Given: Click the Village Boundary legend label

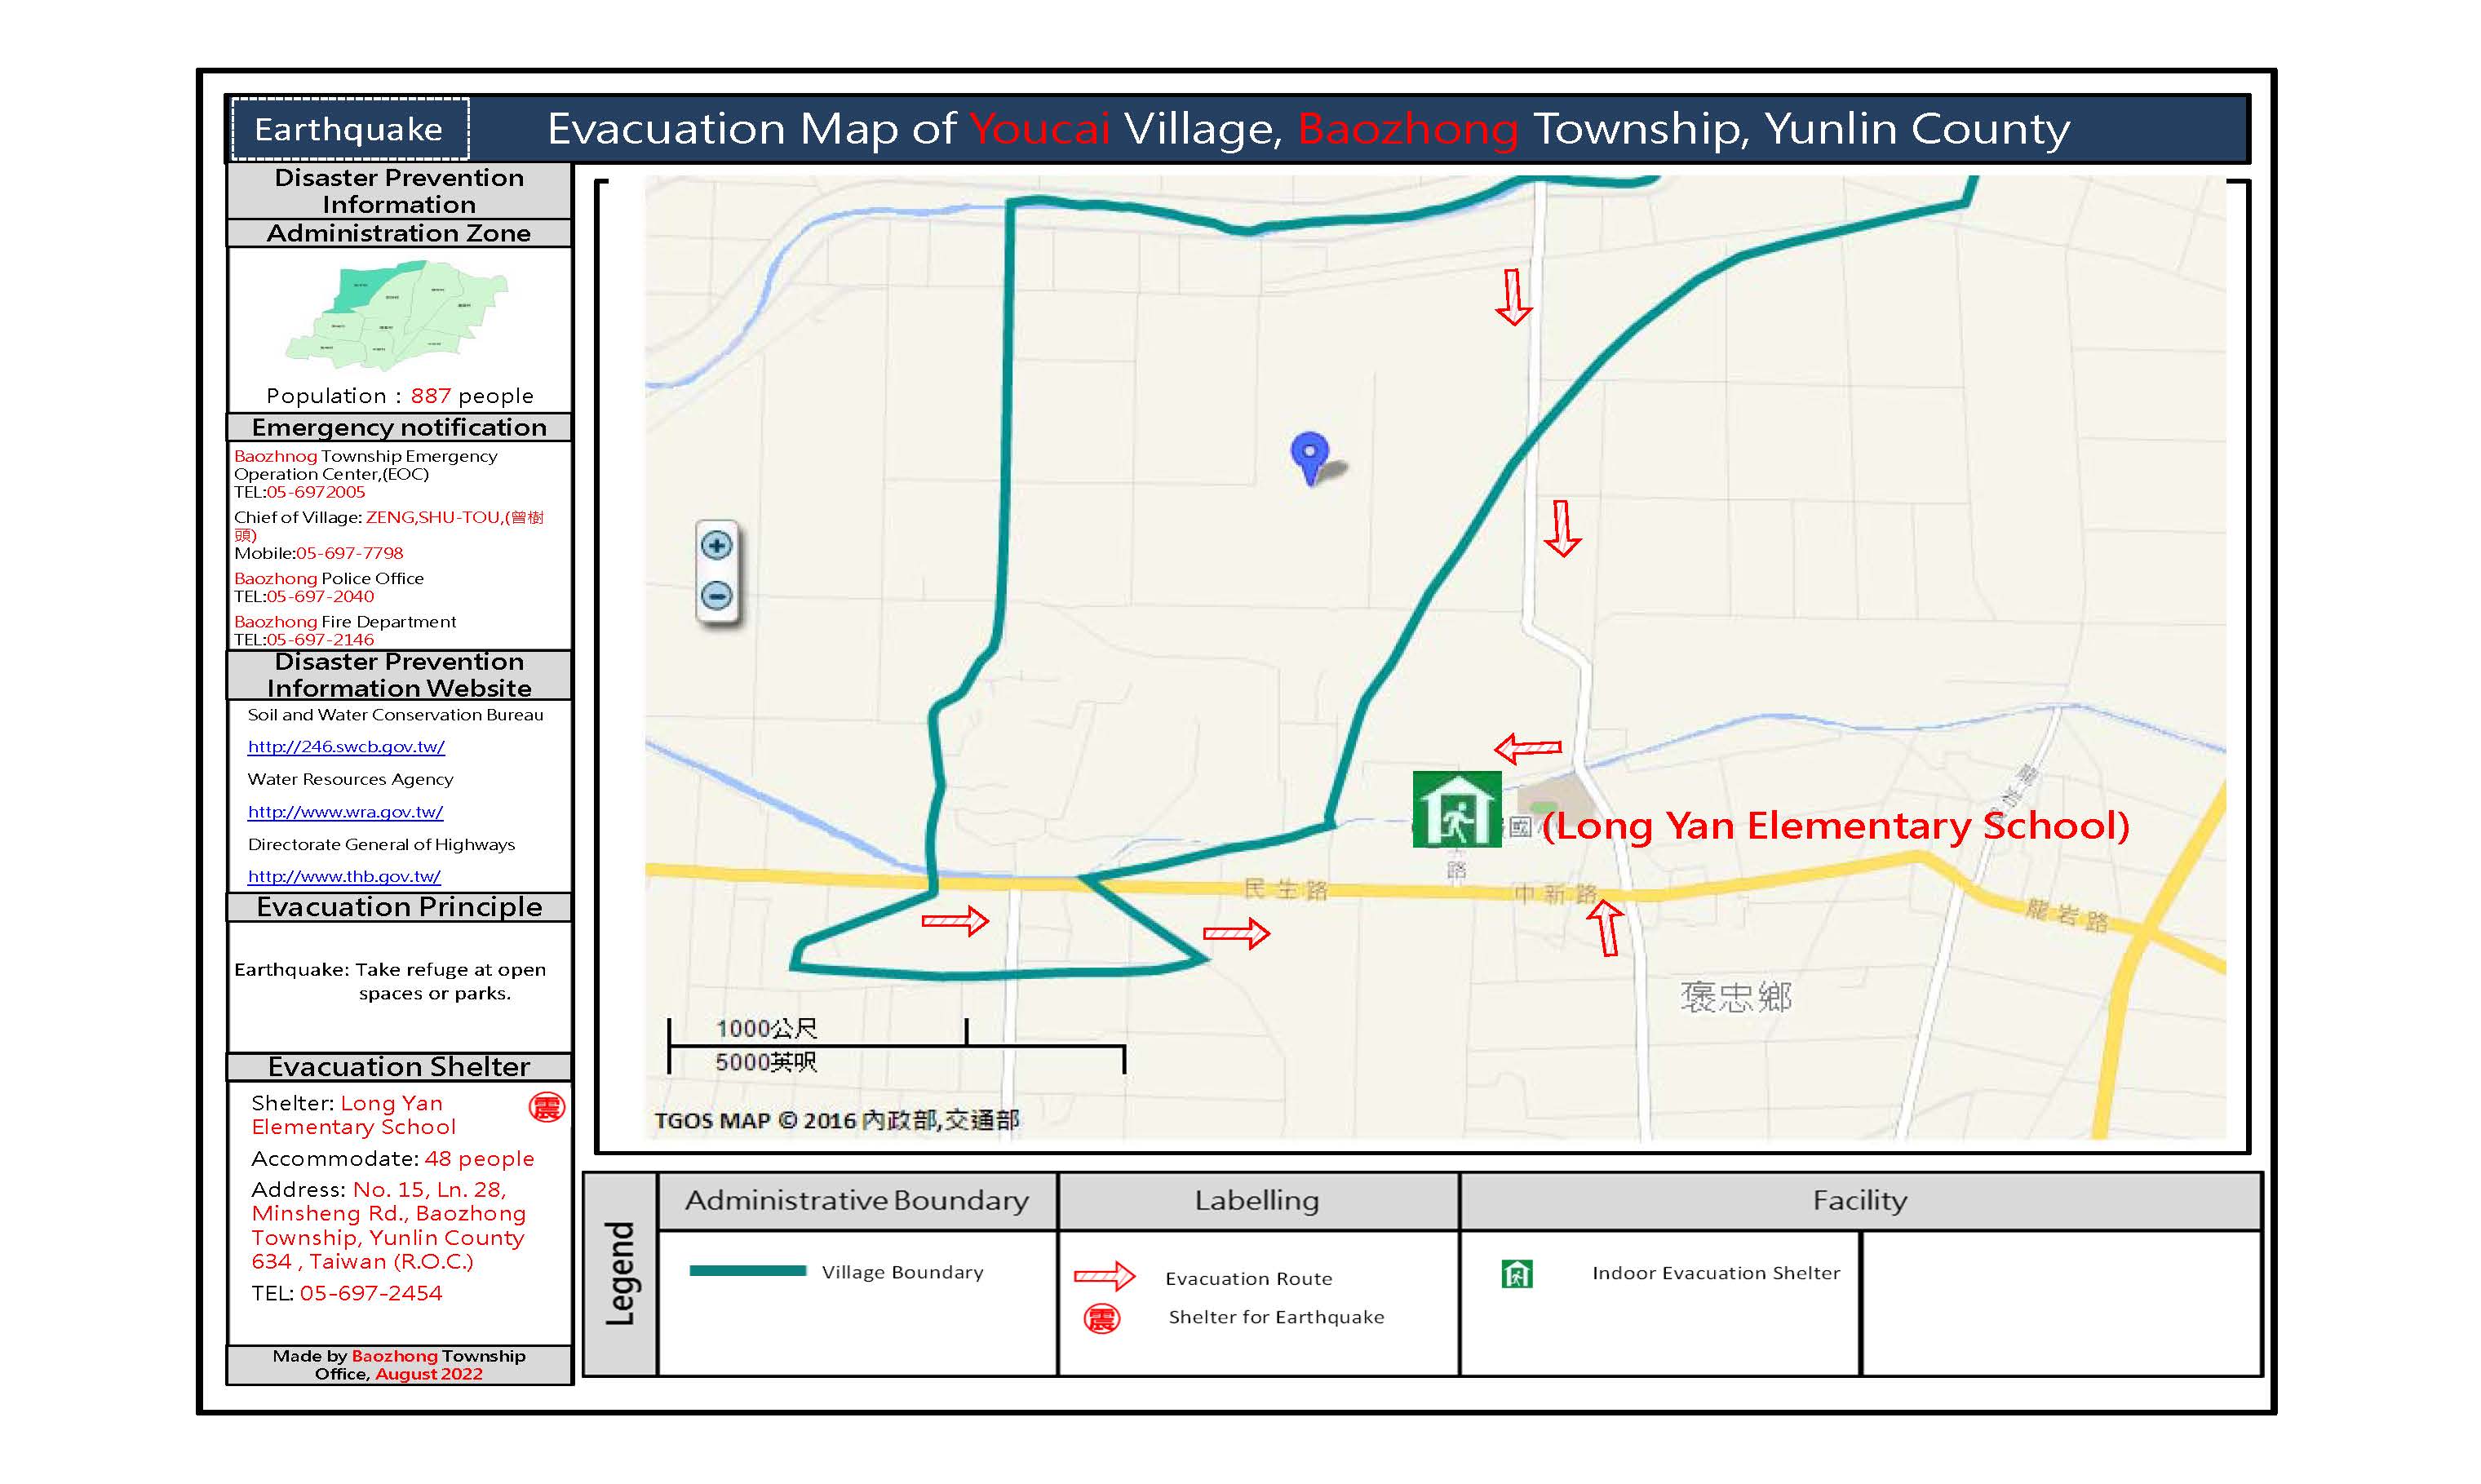Looking at the screenshot, I should tap(903, 1272).
